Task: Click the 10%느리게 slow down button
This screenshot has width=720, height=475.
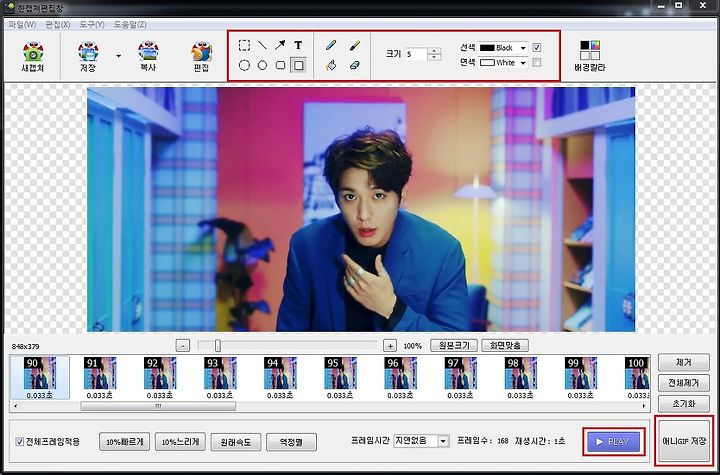Action: (180, 442)
